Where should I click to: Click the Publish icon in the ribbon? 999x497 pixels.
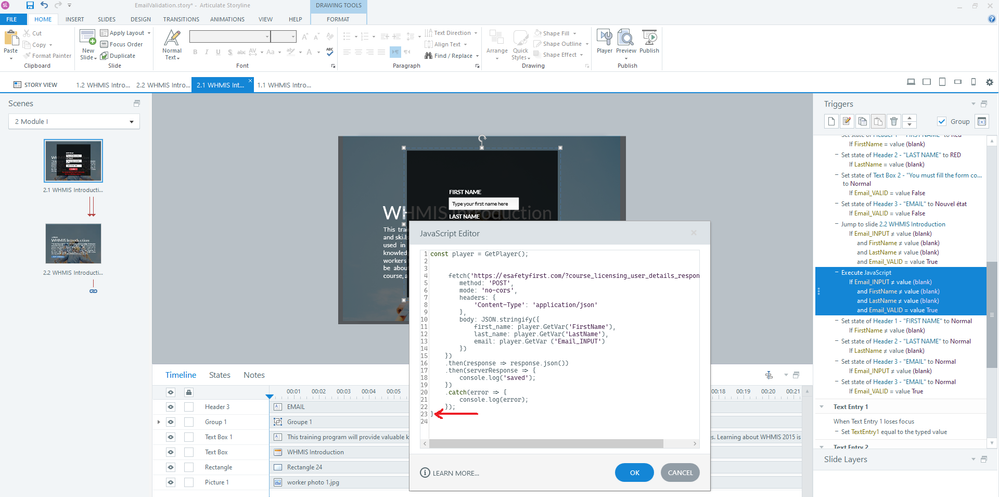[650, 42]
